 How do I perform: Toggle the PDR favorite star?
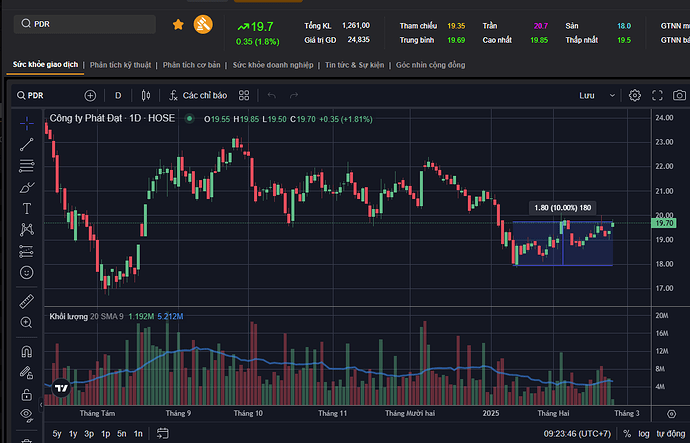click(178, 23)
